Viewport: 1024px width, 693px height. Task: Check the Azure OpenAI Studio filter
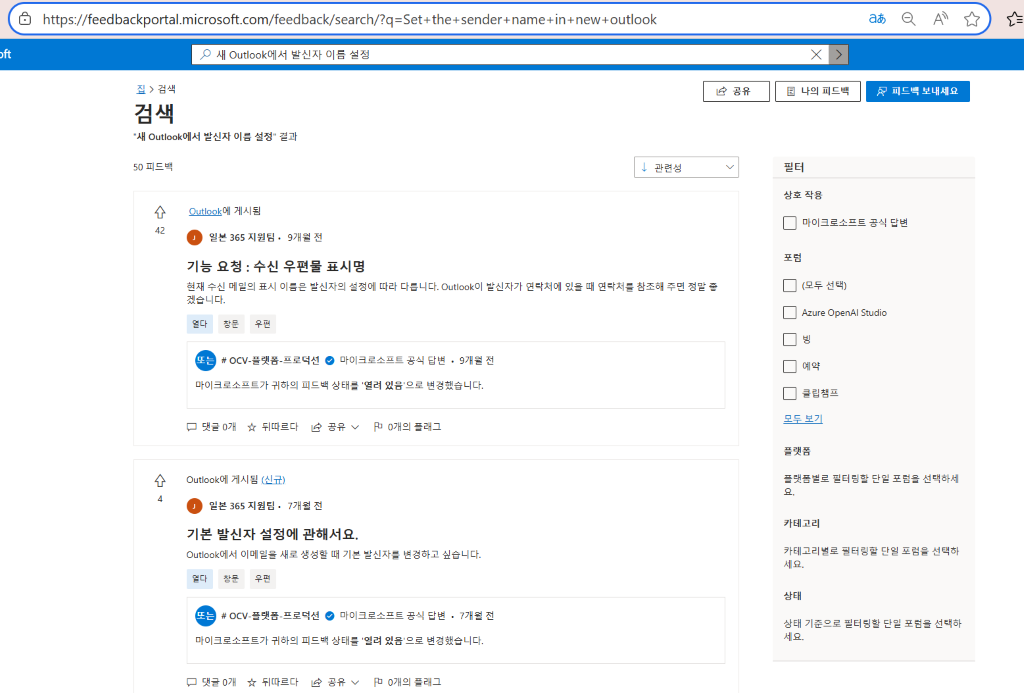click(x=790, y=313)
